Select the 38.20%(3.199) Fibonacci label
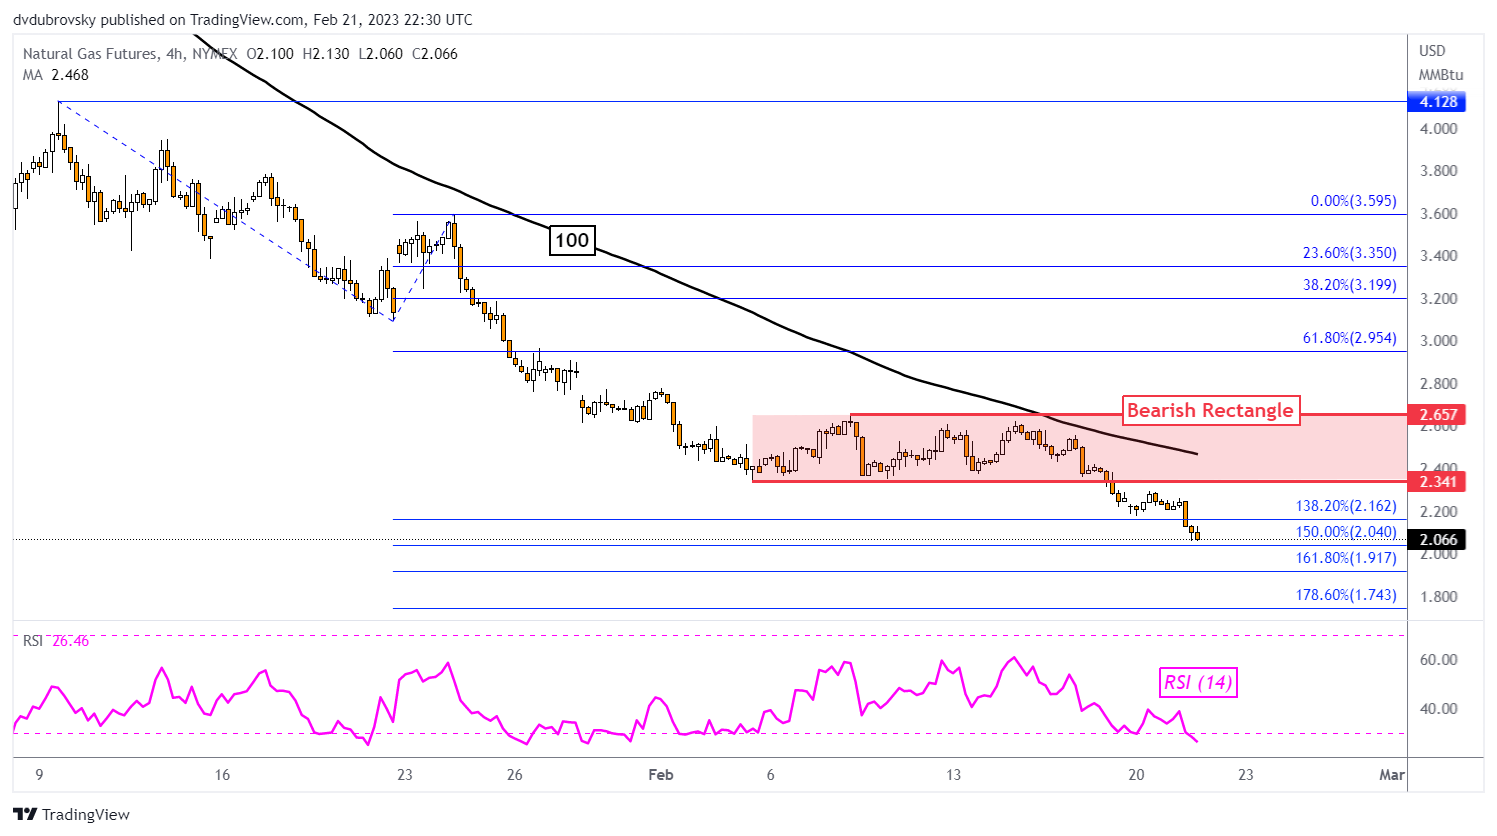Image resolution: width=1497 pixels, height=836 pixels. 1349,285
